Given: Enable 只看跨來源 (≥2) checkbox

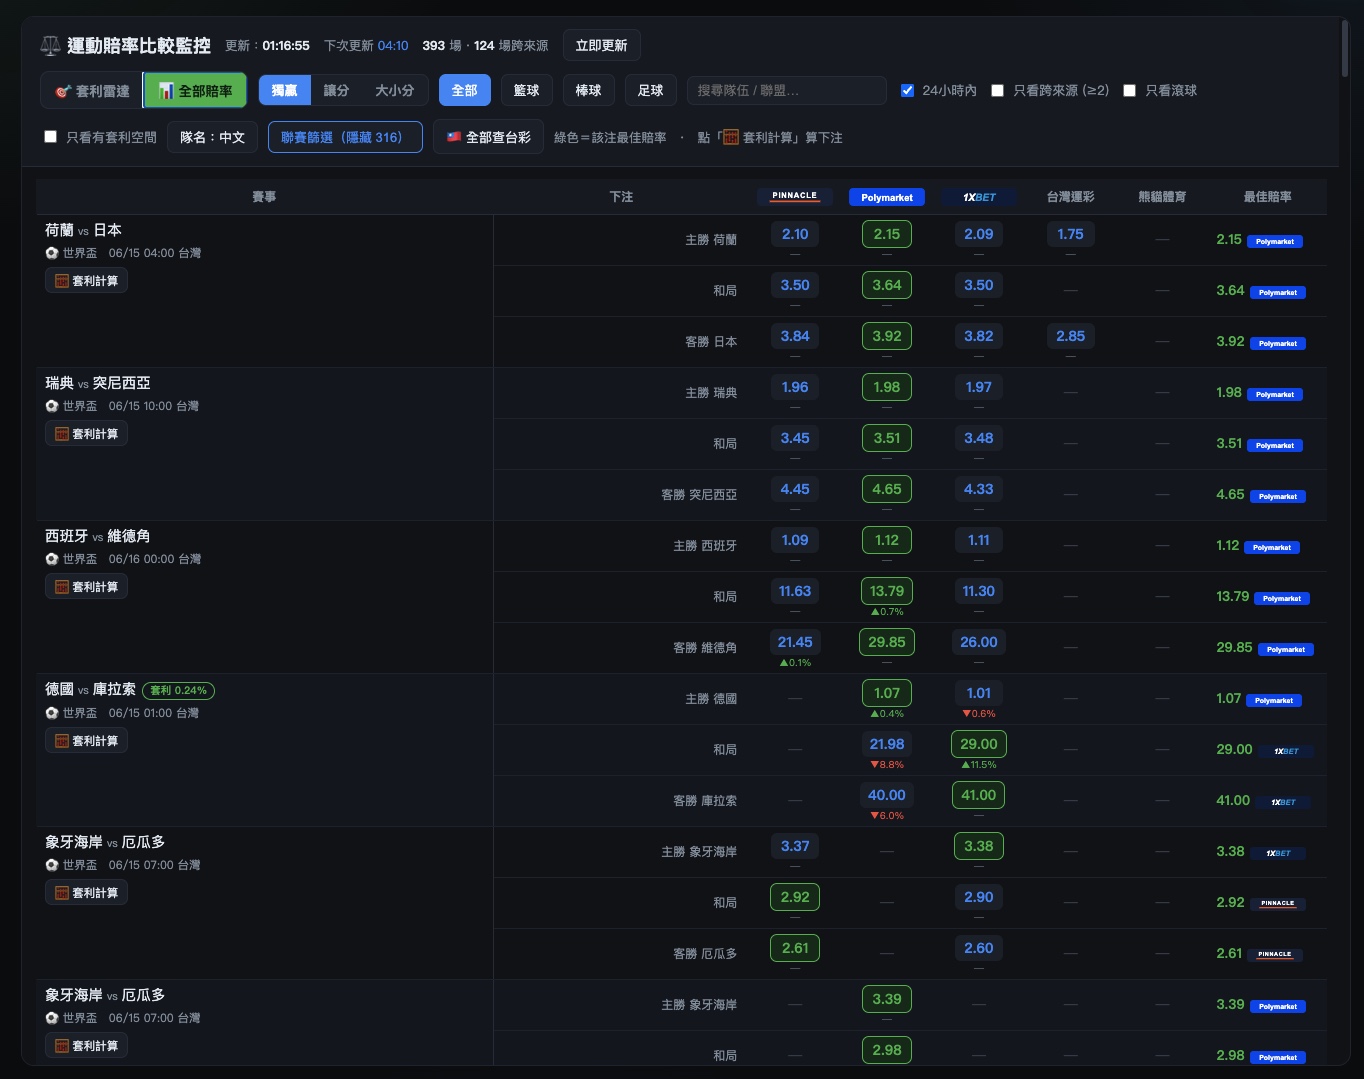Looking at the screenshot, I should [997, 90].
